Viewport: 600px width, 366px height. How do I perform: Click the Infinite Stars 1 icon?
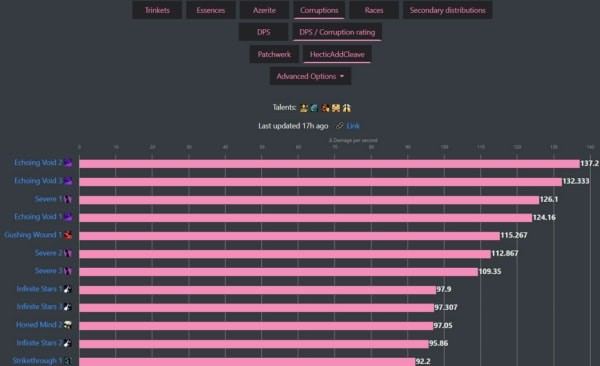coord(68,289)
